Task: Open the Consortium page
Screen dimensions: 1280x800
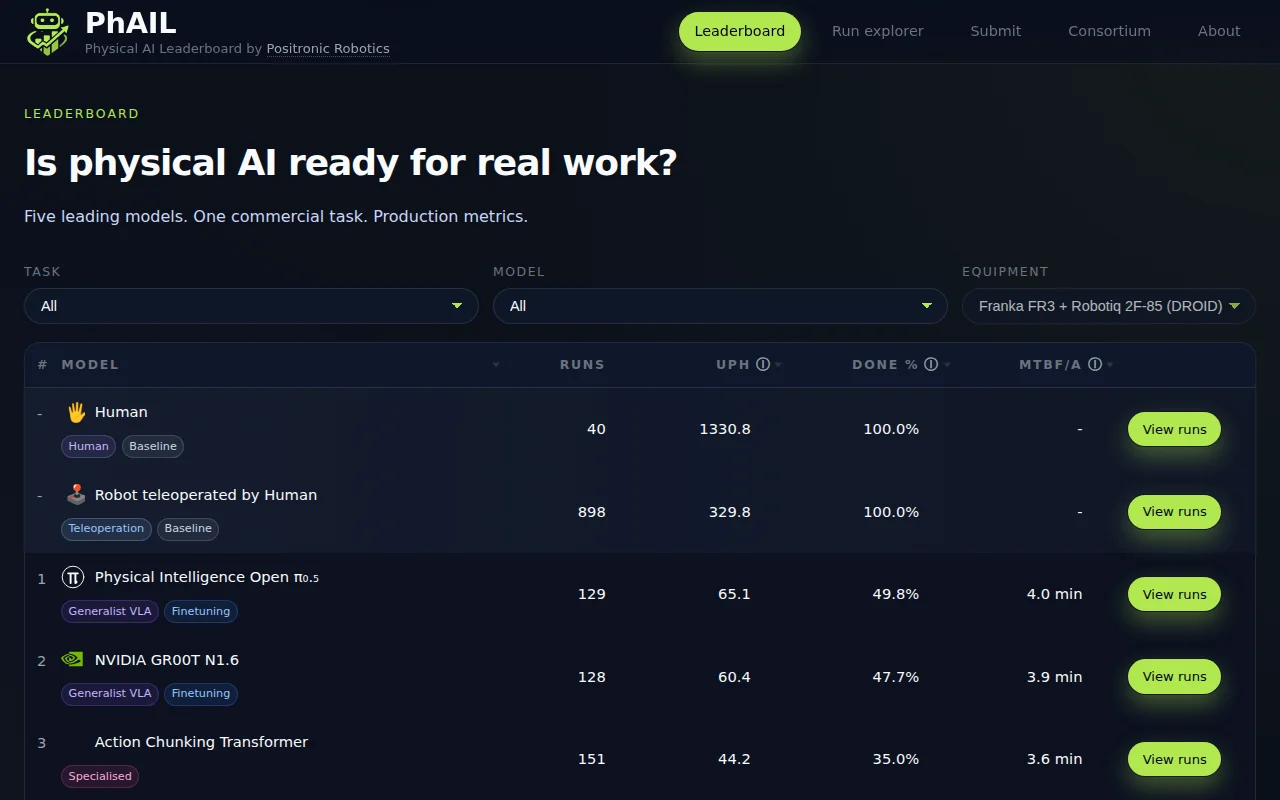Action: (x=1109, y=31)
